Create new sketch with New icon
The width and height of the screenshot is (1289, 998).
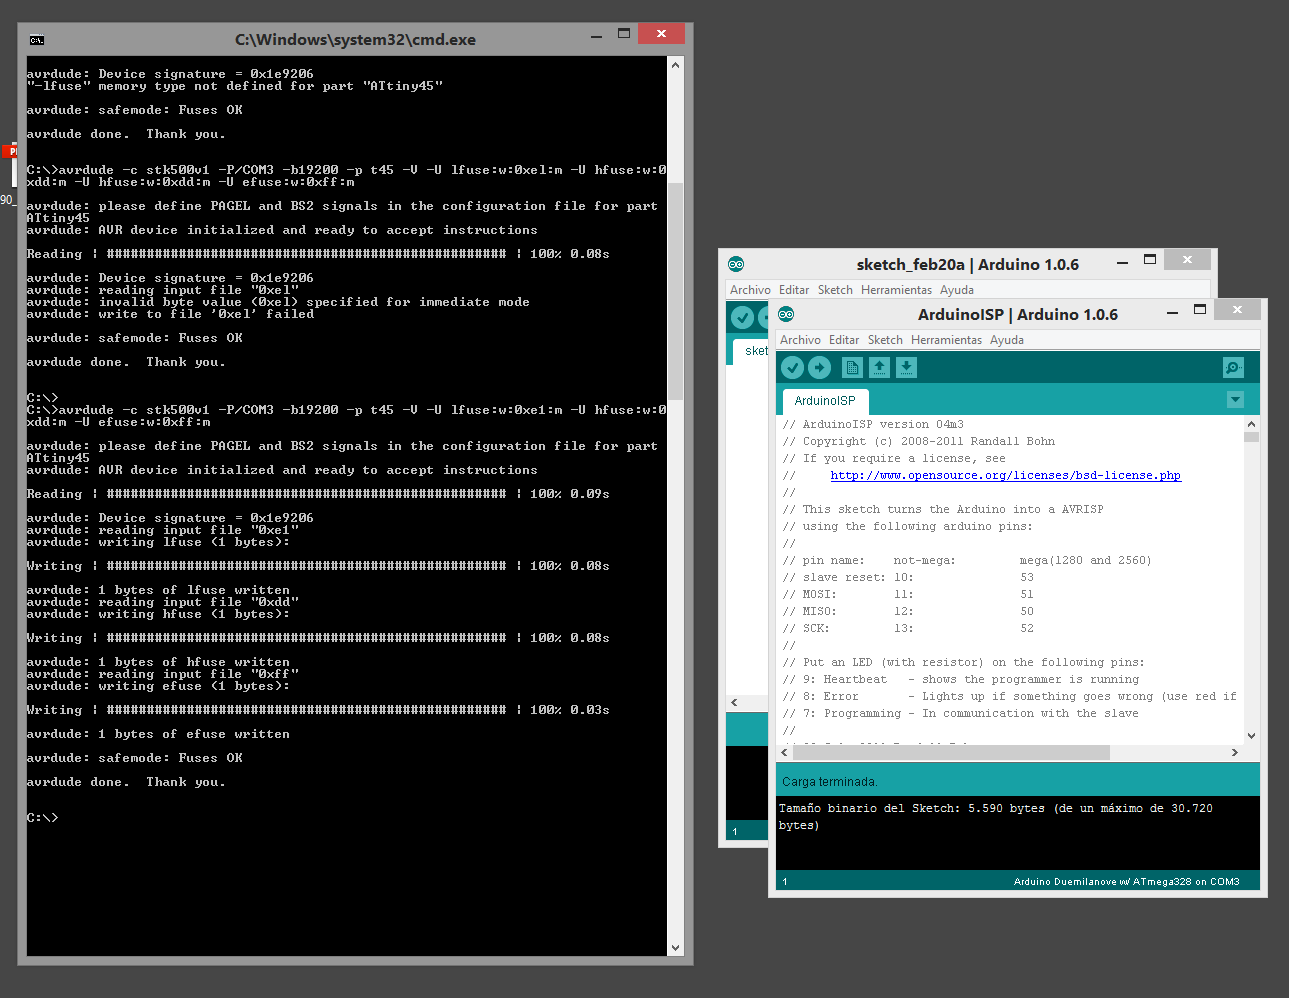pos(852,368)
